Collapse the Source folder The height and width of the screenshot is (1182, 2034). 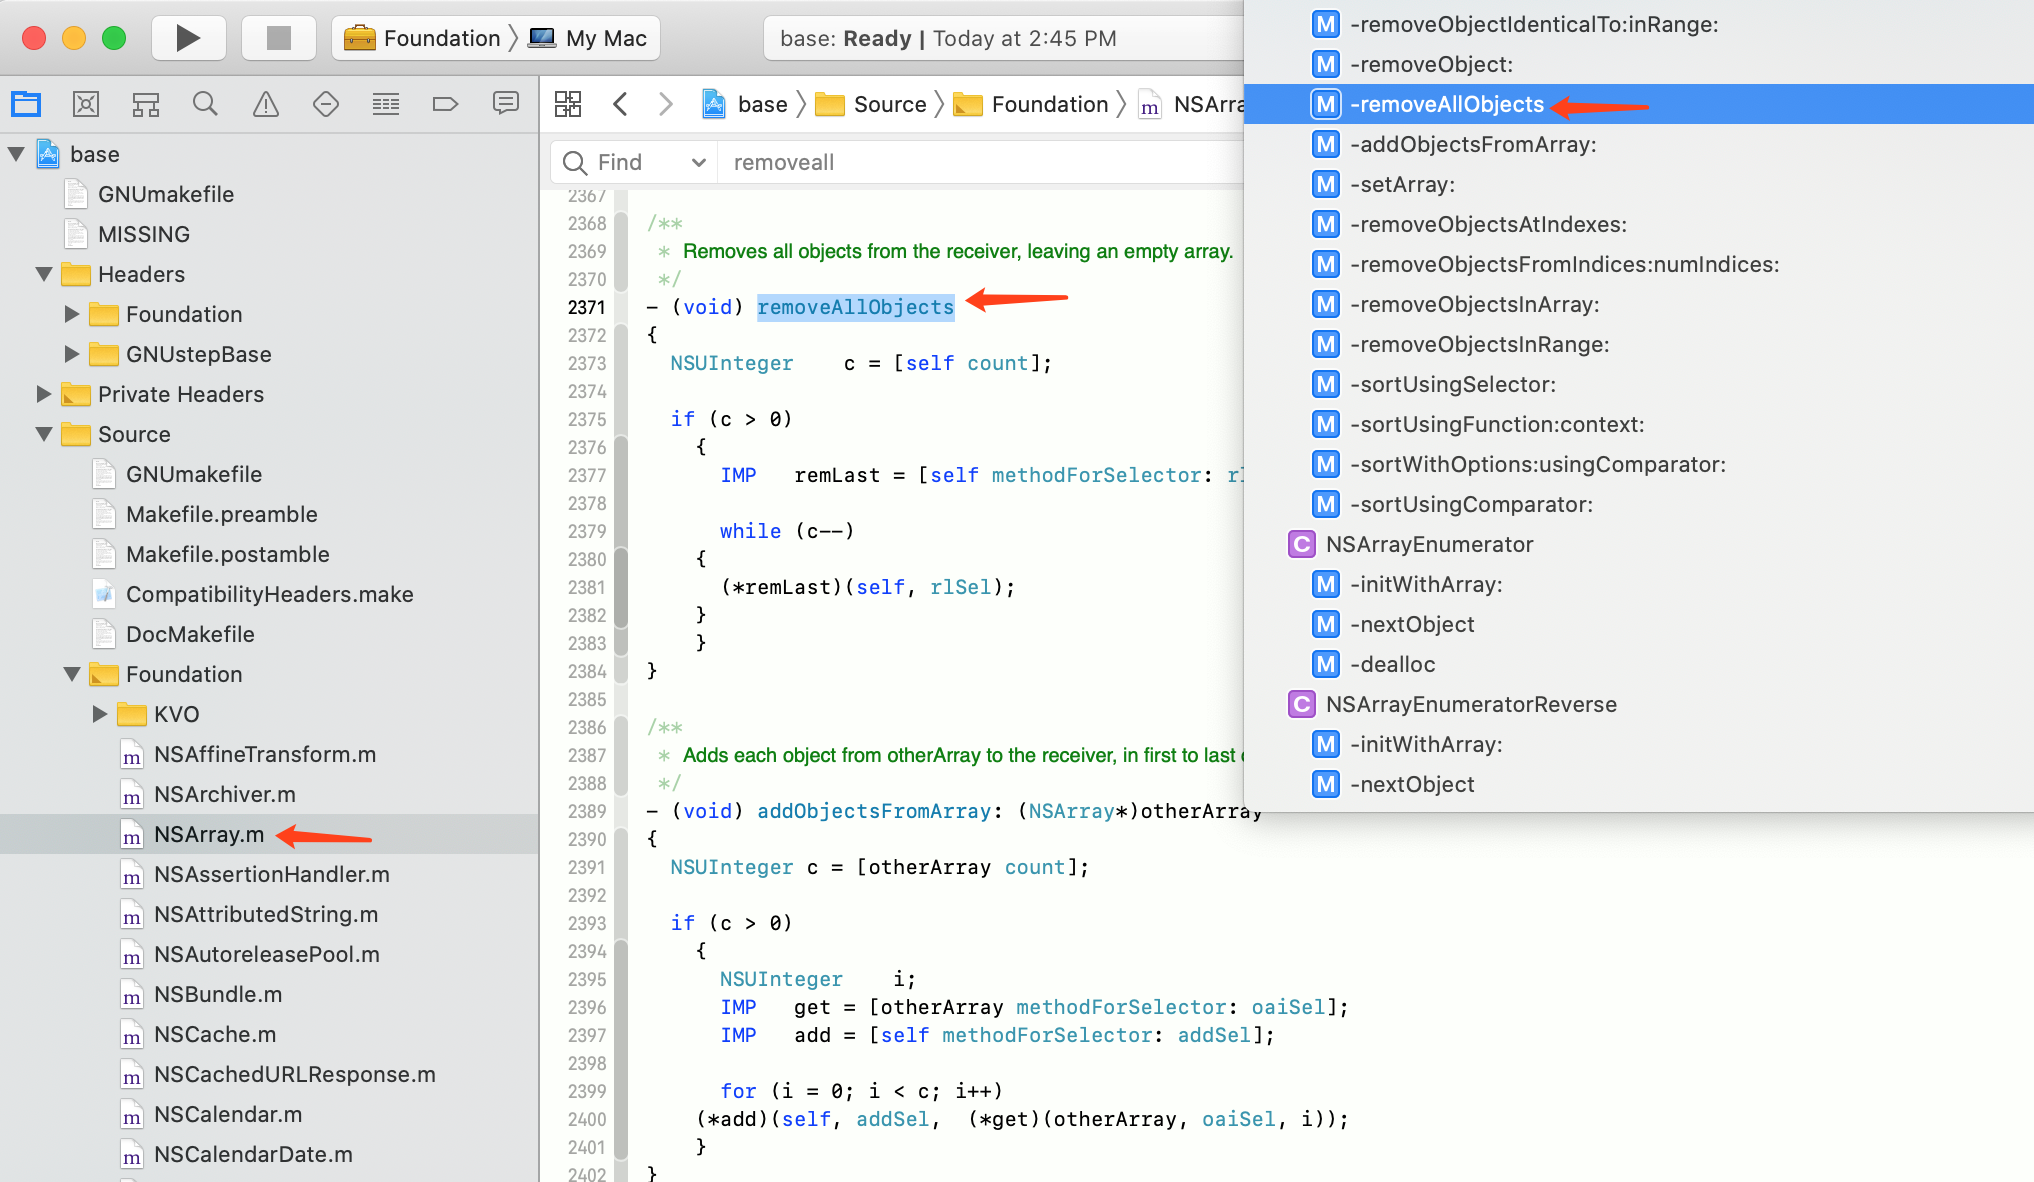point(44,434)
